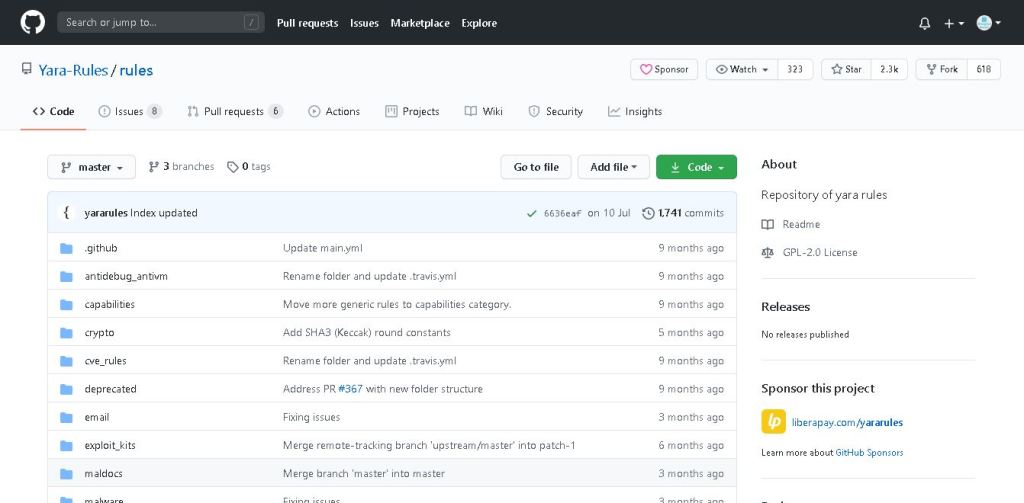This screenshot has width=1024, height=503.
Task: Click the tags icon
Action: [233, 167]
